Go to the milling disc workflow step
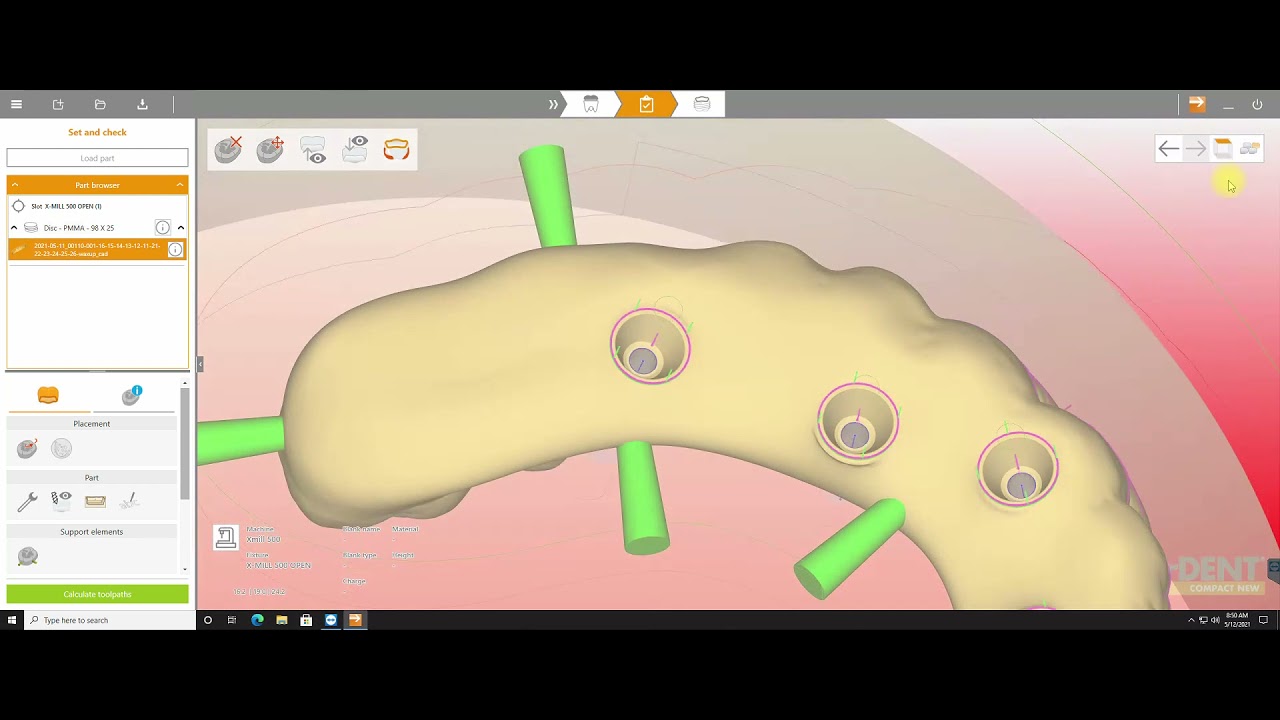 click(x=702, y=104)
